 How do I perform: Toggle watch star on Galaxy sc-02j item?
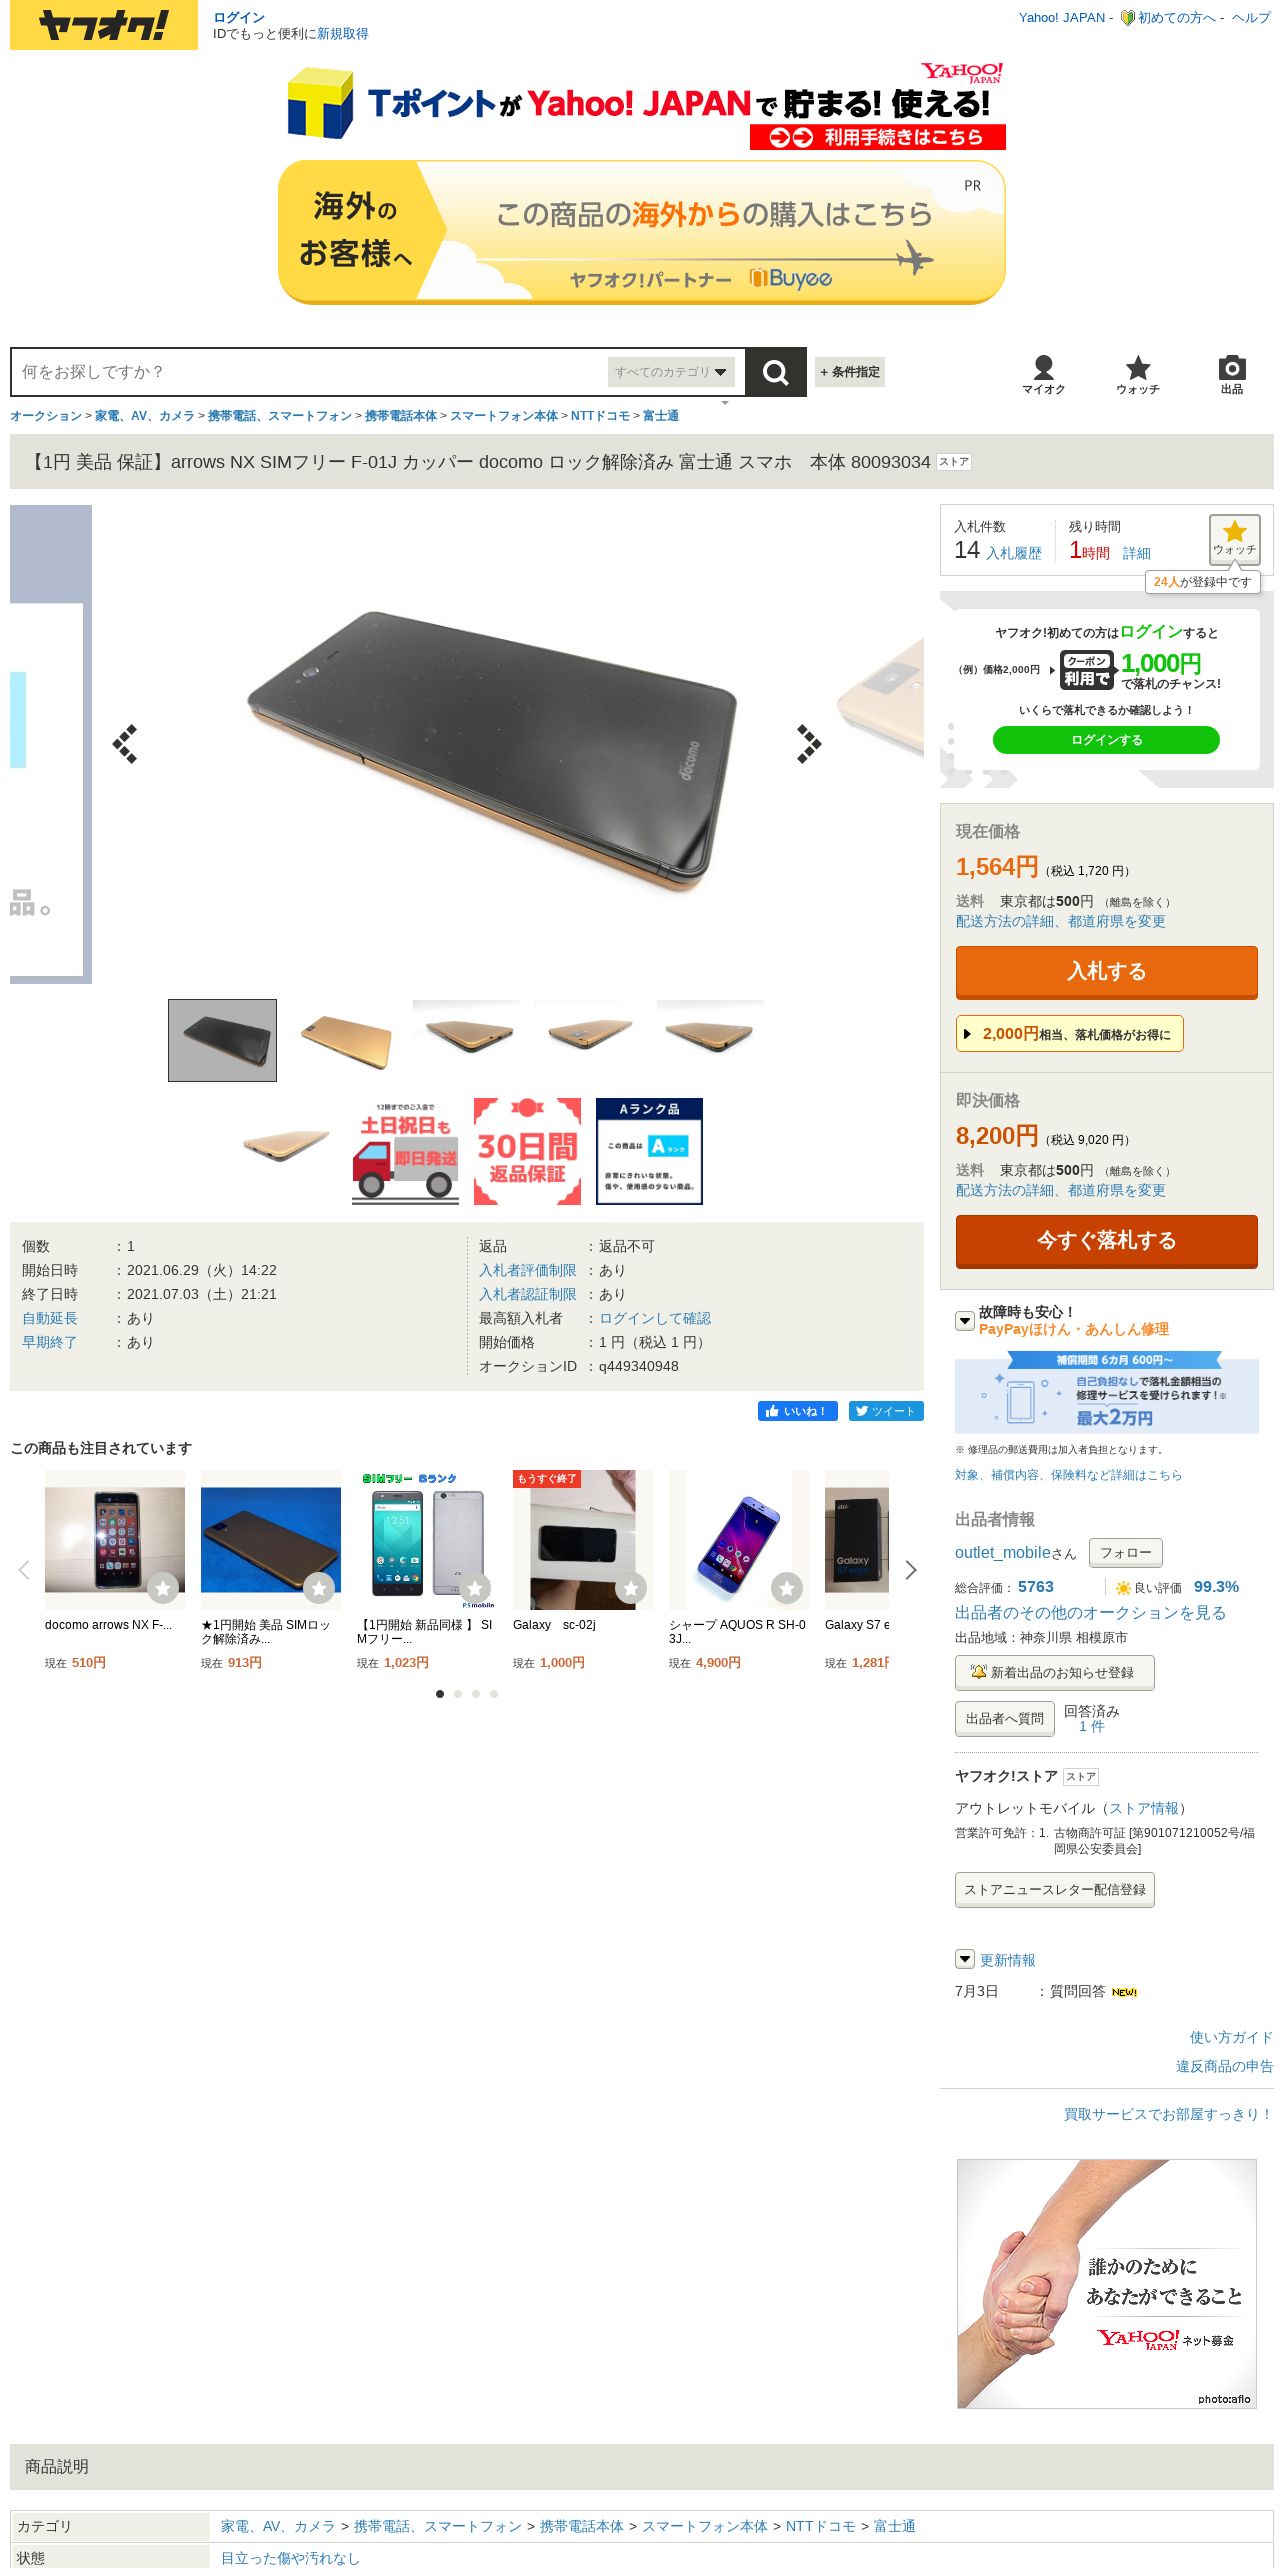pos(631,1587)
